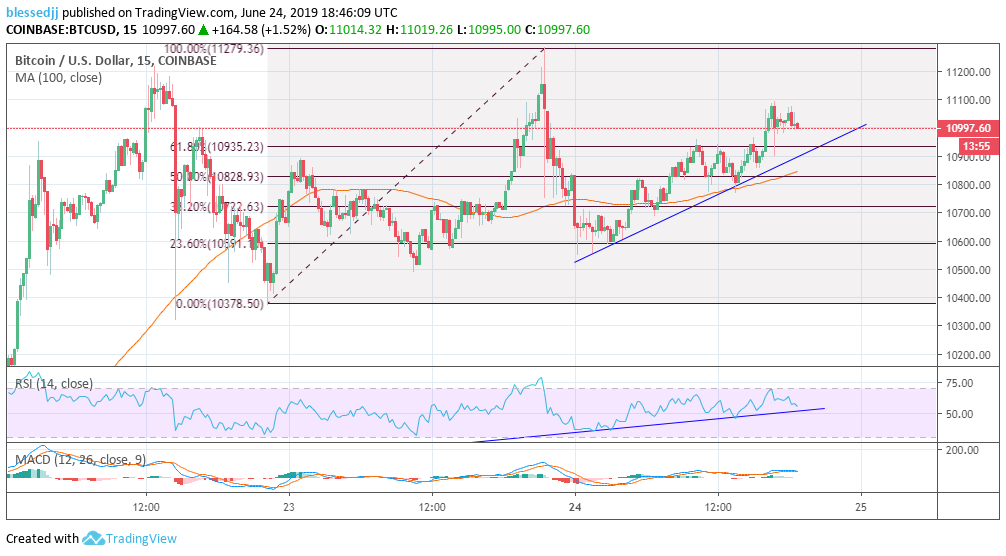
Task: Click the 25 date label on time axis
Action: (861, 507)
